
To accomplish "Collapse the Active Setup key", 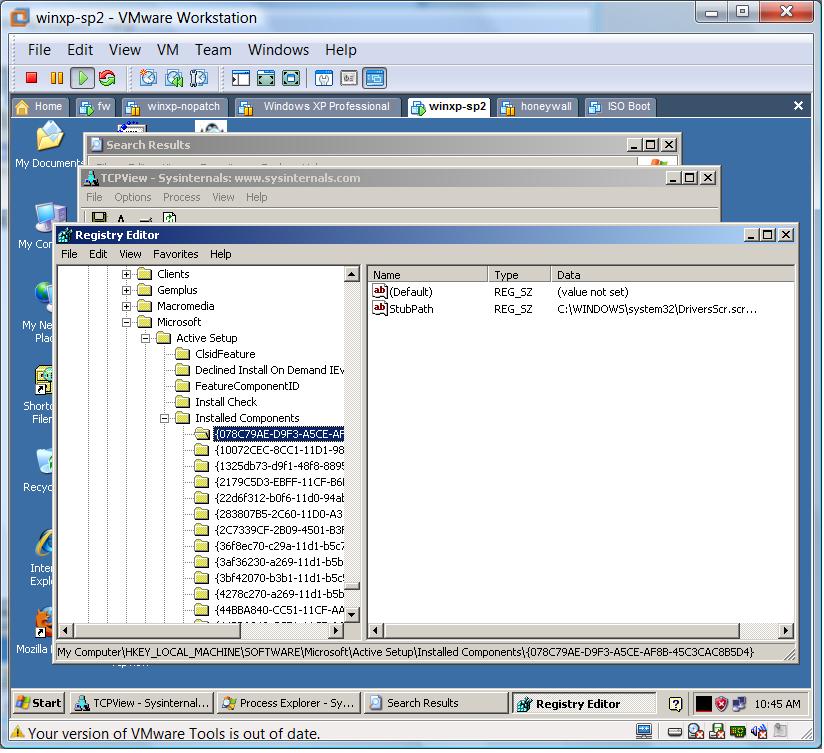I will [146, 338].
